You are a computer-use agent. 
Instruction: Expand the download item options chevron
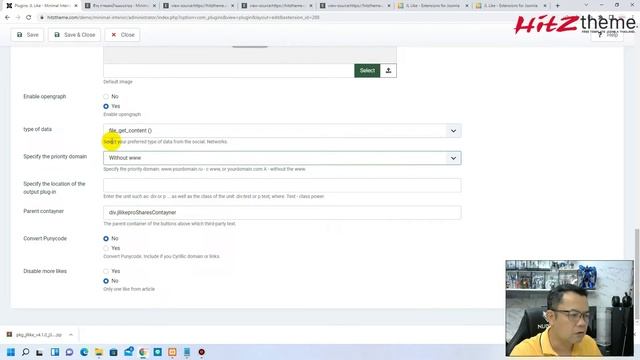71,335
